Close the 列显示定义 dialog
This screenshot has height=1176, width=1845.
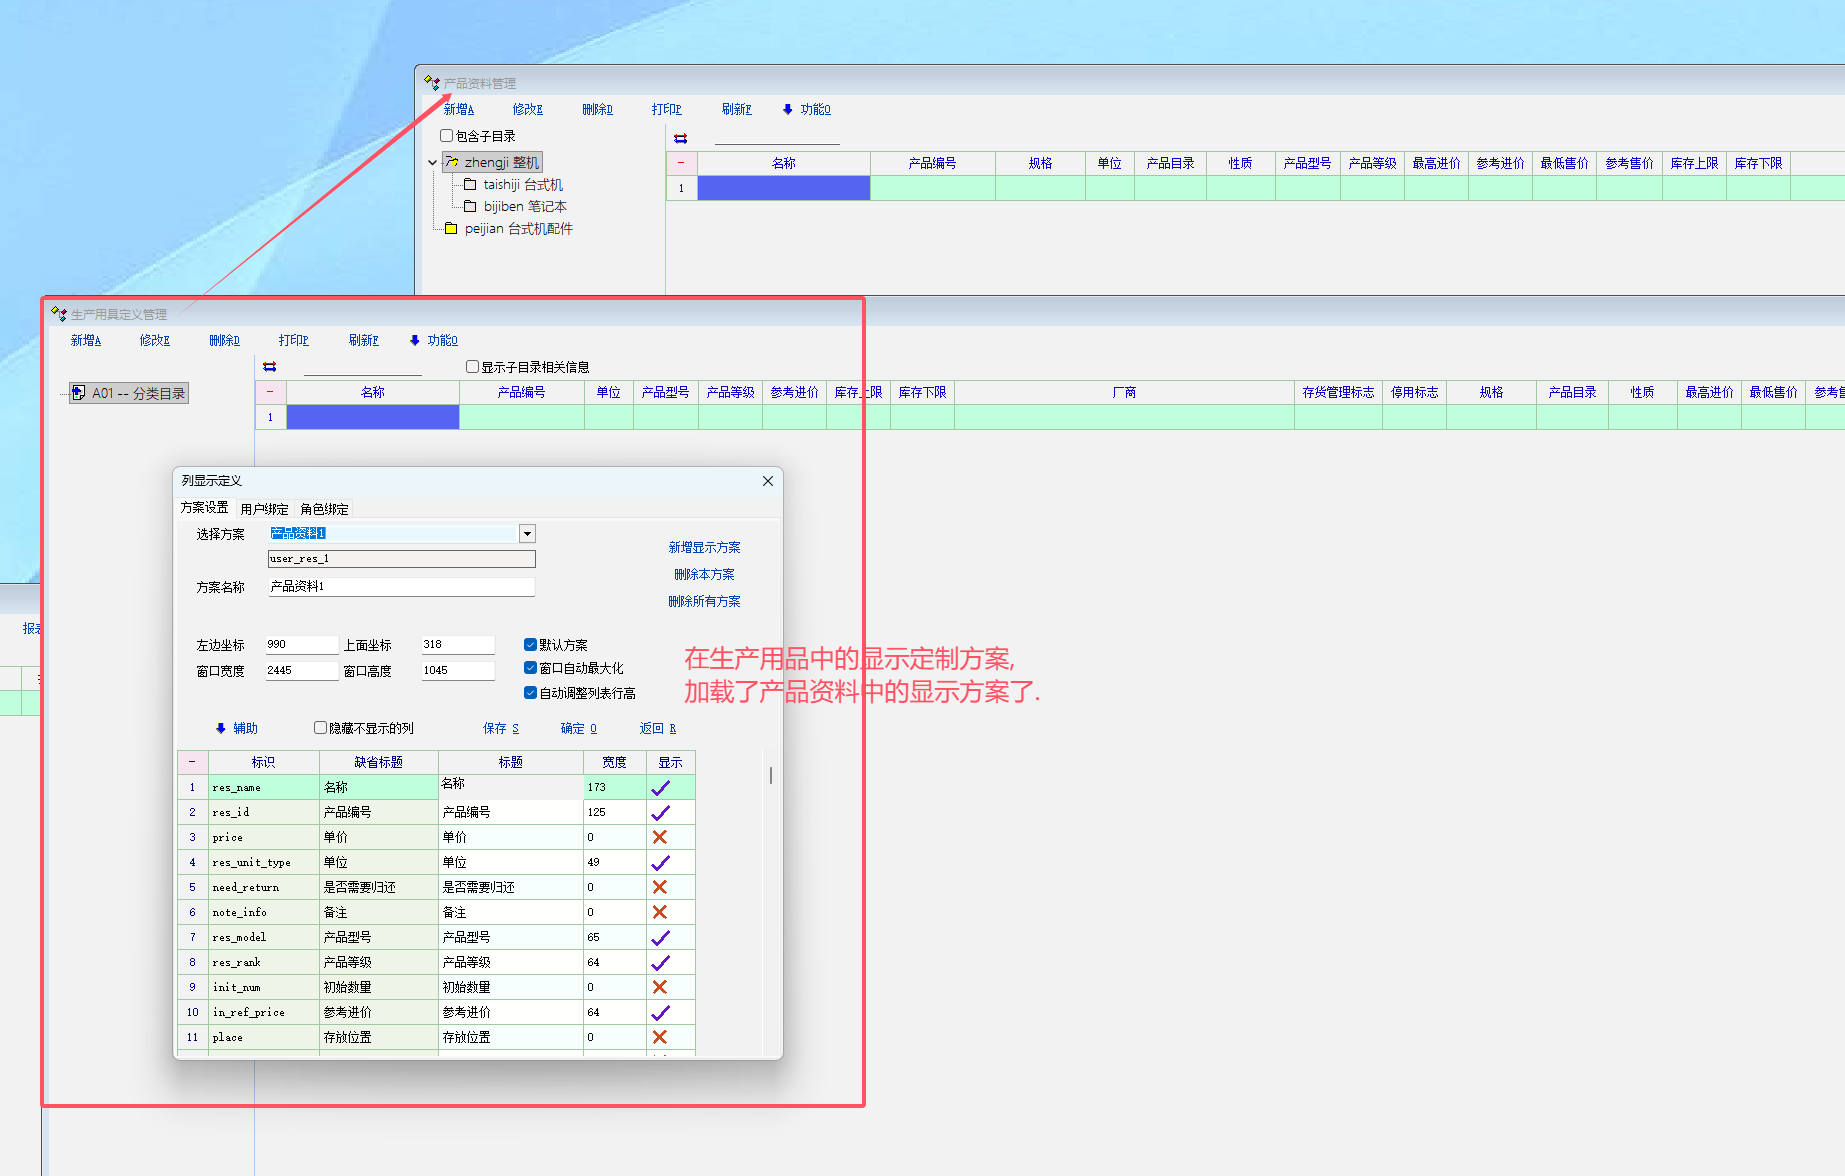768,481
